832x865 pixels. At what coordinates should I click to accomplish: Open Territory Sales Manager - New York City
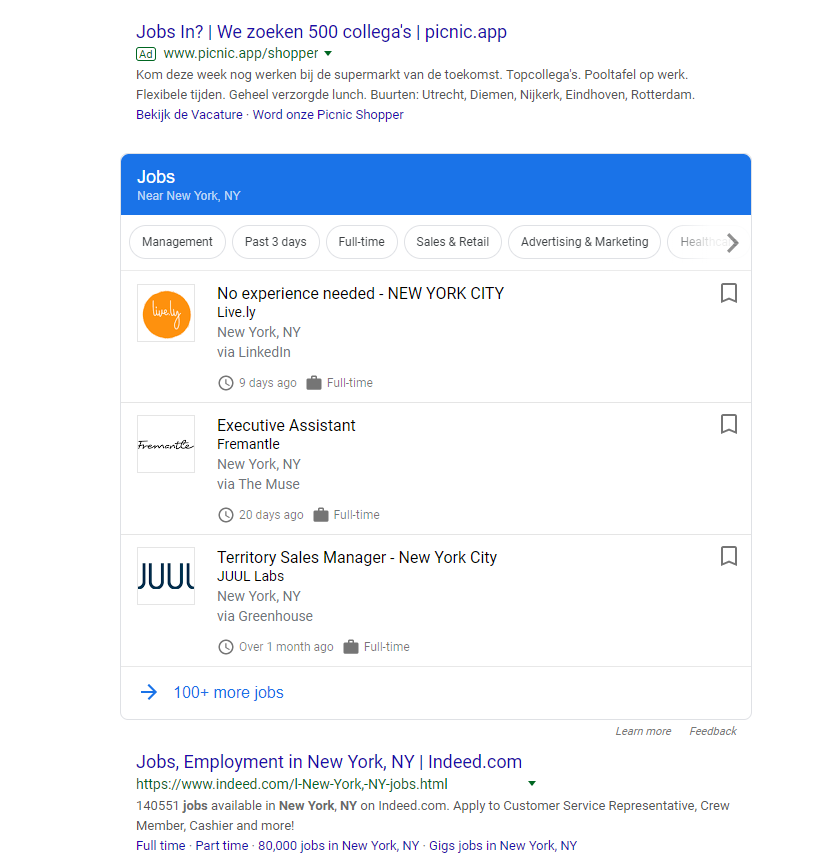(357, 557)
